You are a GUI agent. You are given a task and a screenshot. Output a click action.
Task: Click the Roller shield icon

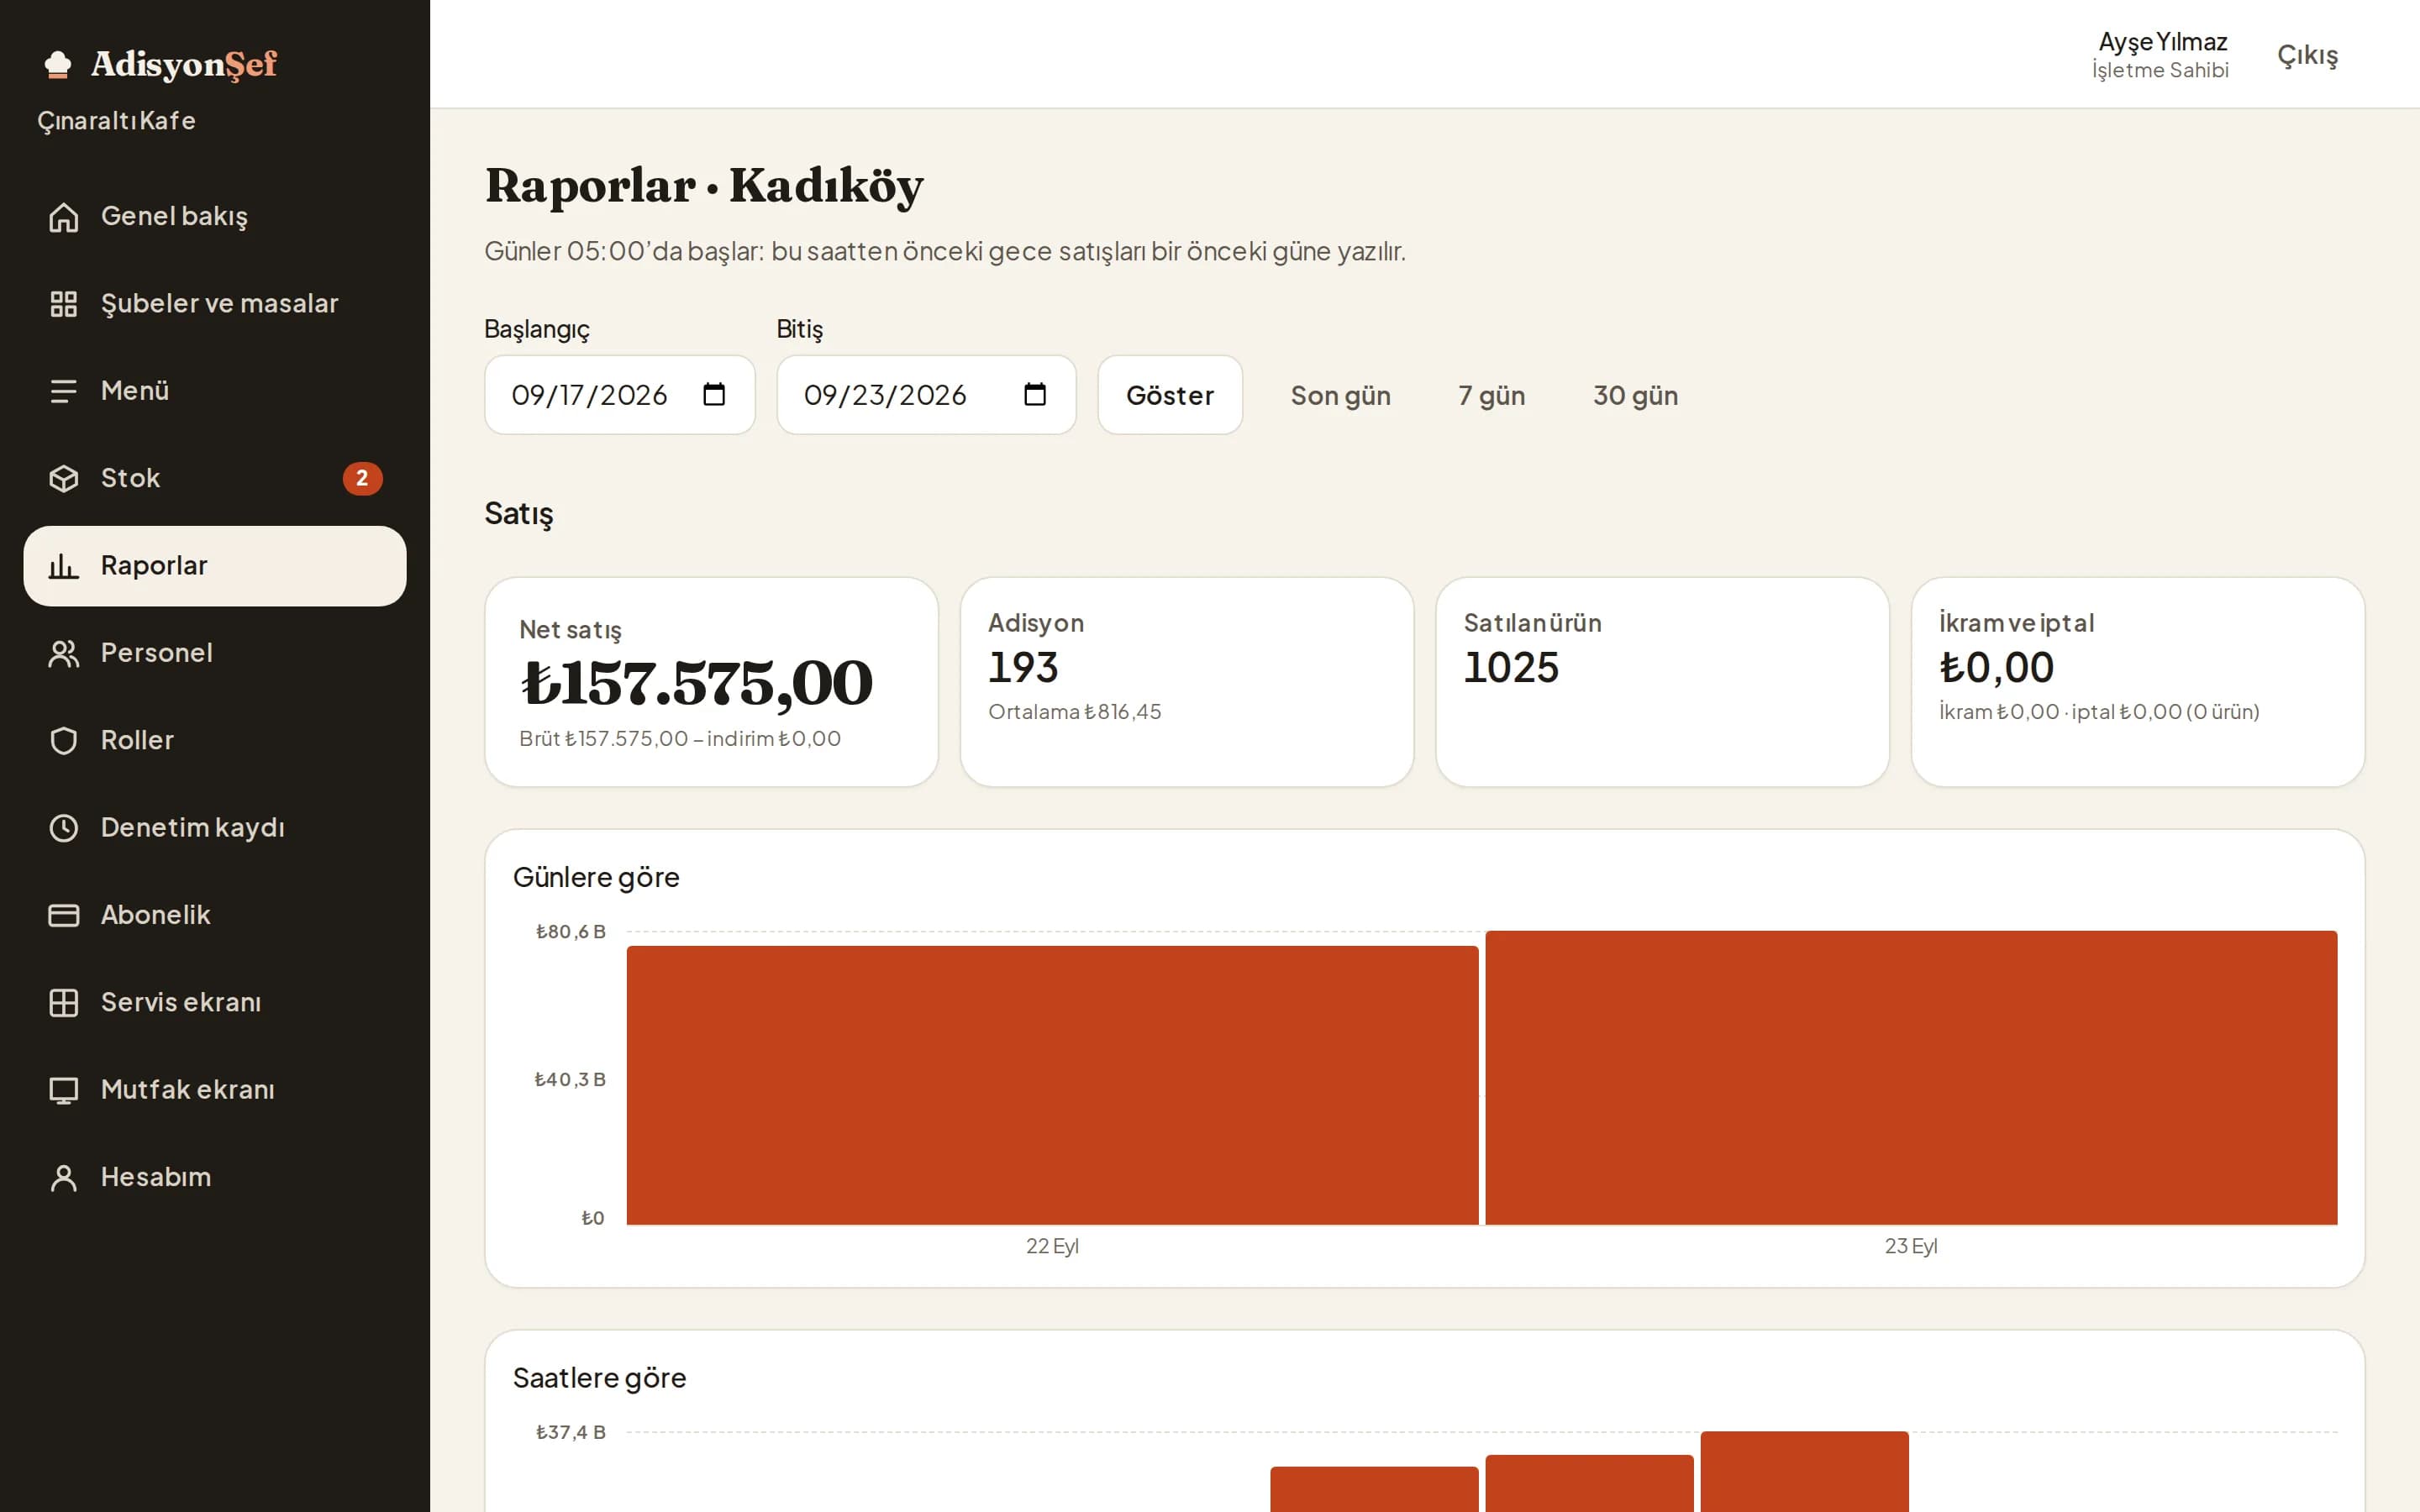(x=64, y=741)
